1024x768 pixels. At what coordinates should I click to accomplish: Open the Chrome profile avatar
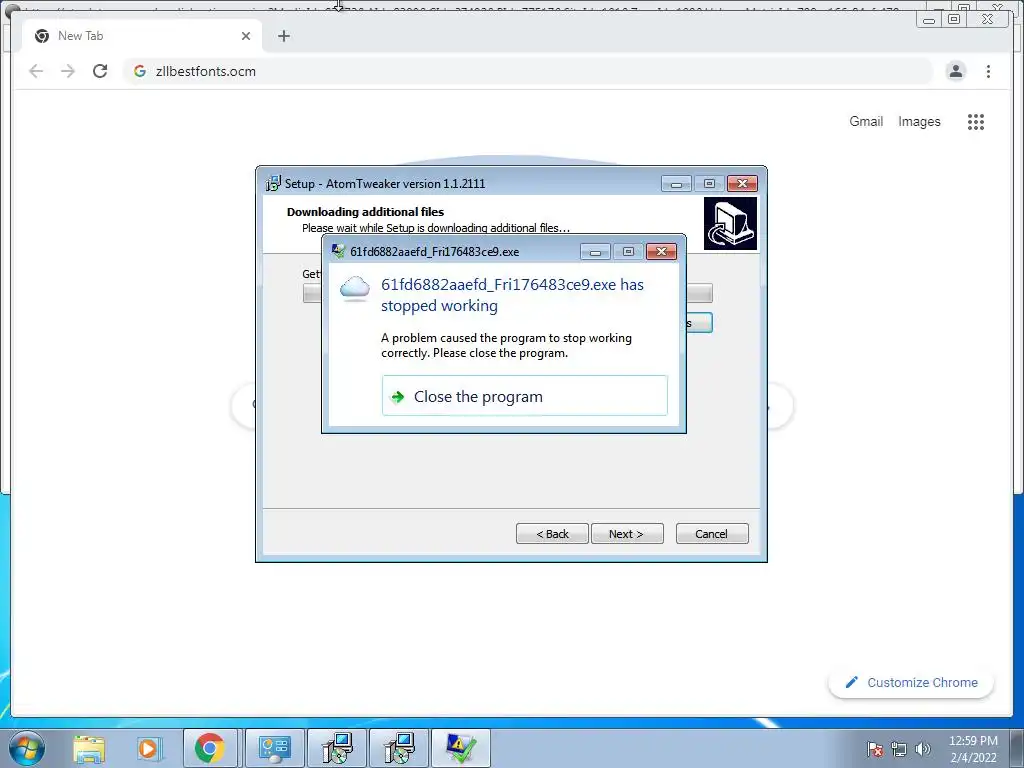pos(955,71)
